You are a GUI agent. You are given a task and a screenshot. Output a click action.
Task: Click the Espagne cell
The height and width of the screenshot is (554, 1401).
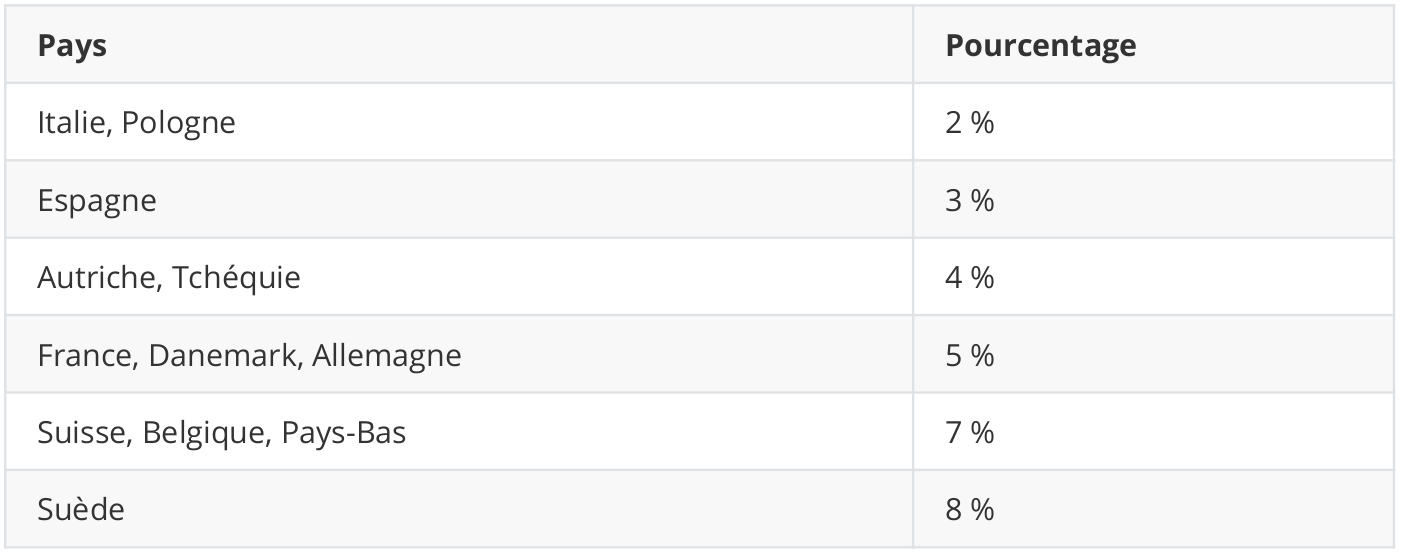point(97,200)
